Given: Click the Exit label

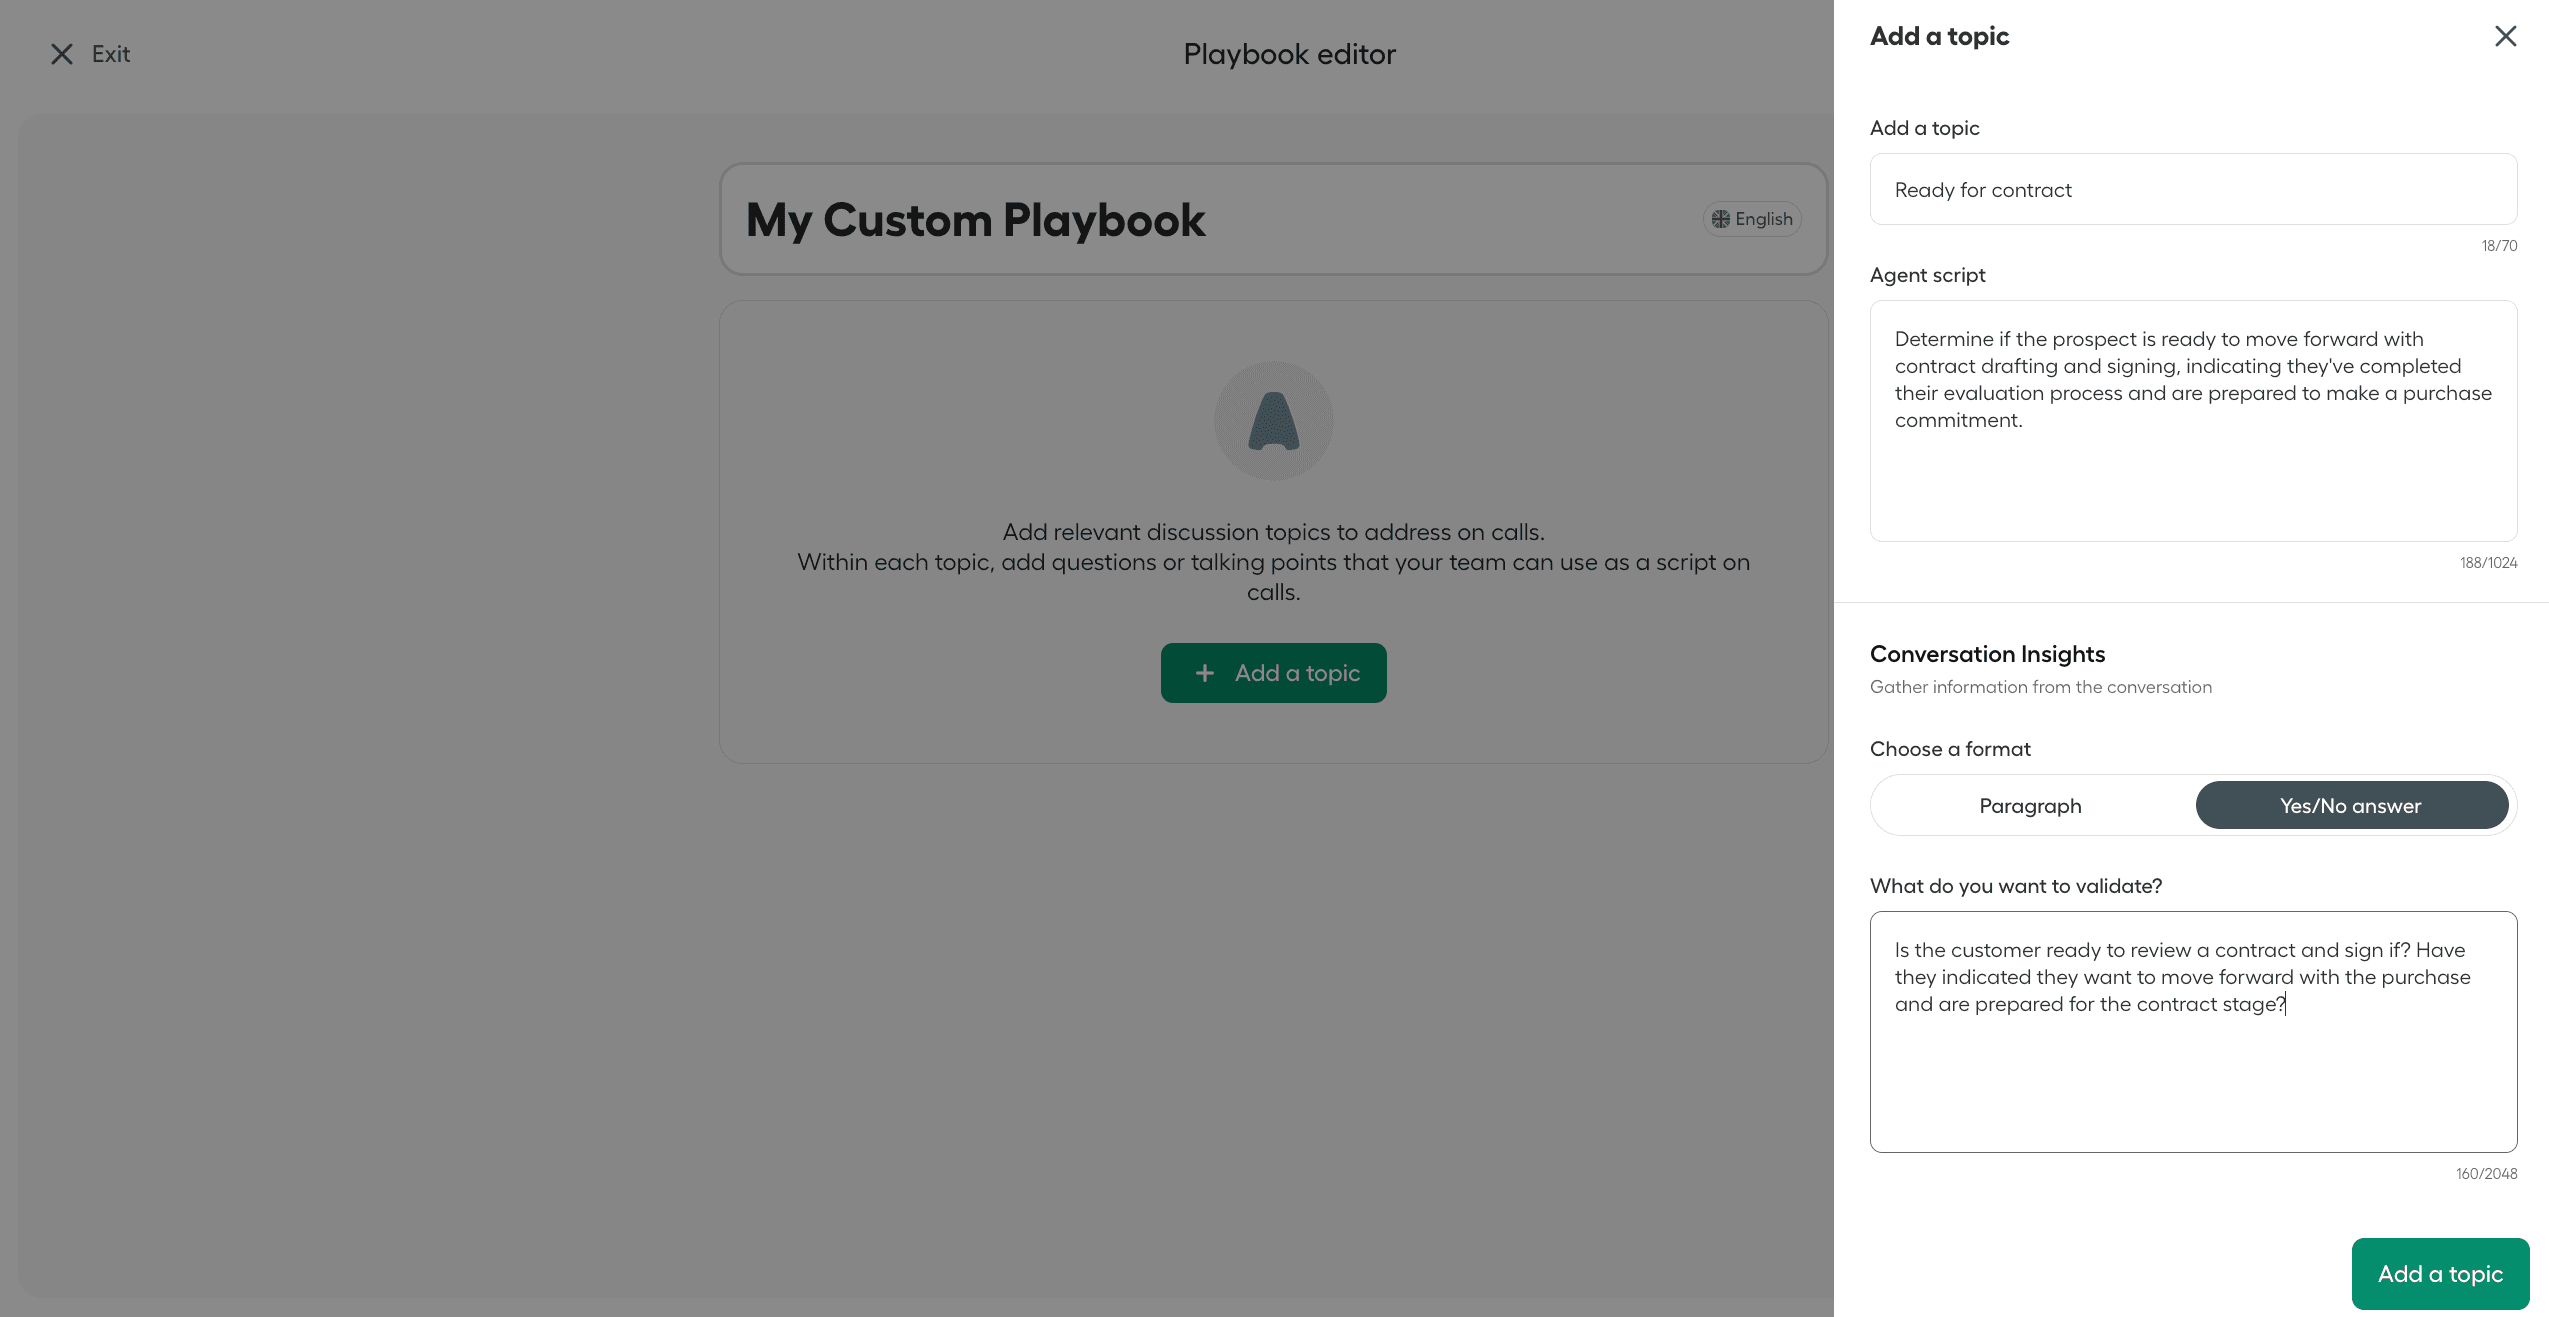Looking at the screenshot, I should click(112, 53).
